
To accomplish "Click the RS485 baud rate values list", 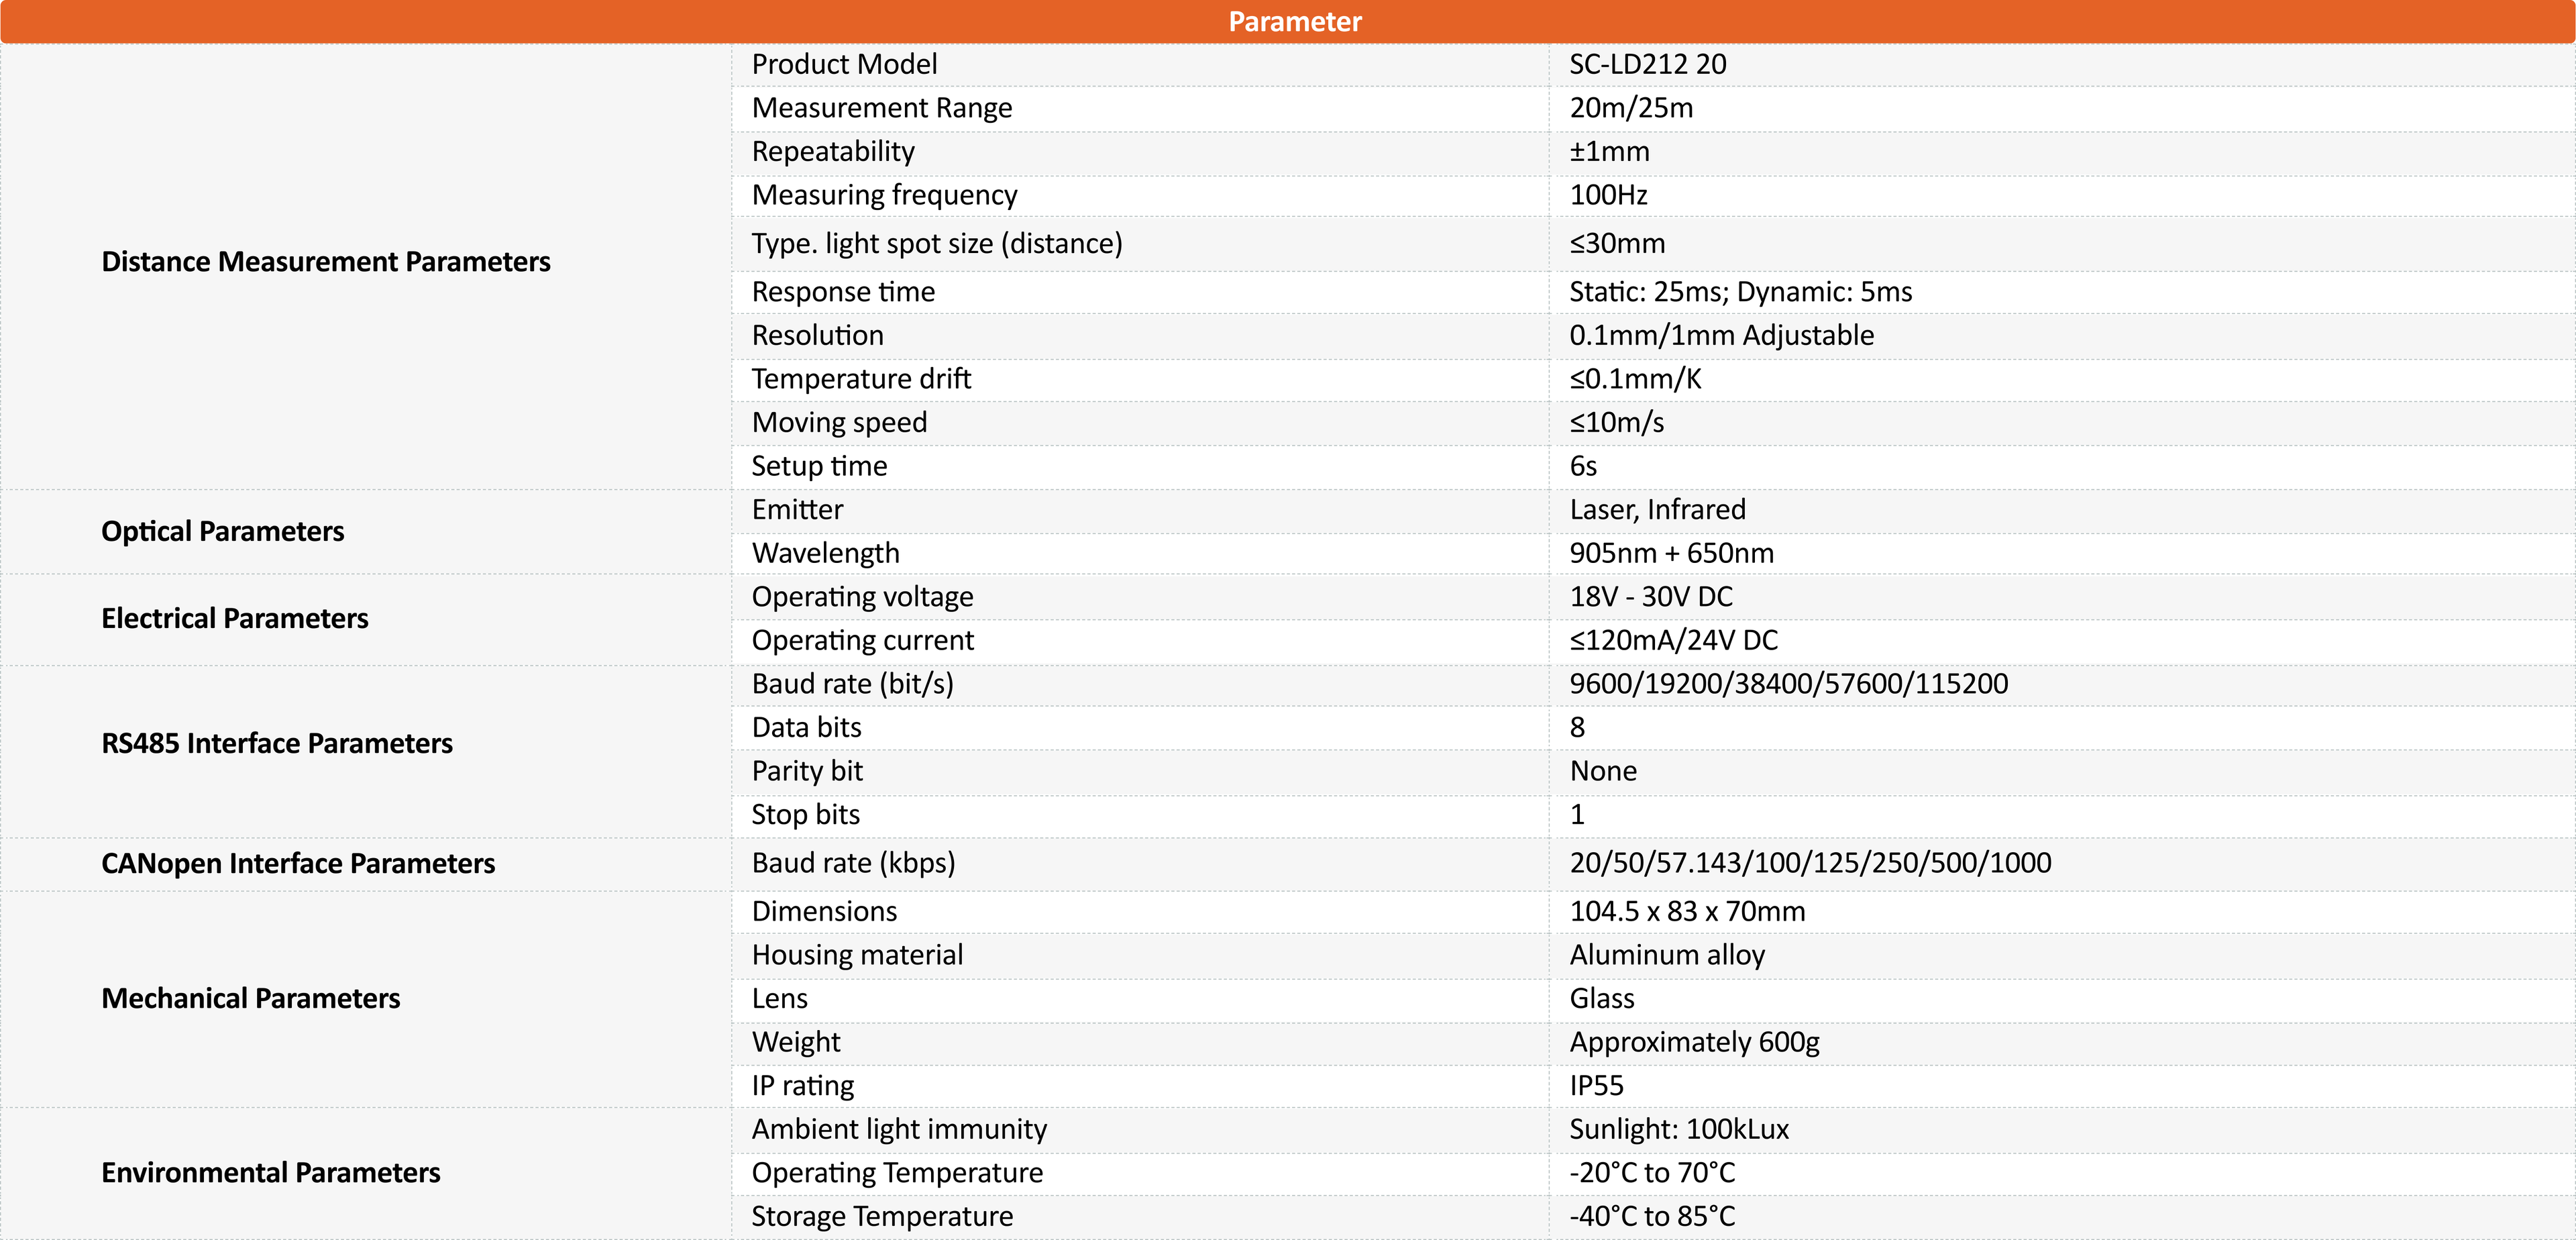I will coord(1788,684).
